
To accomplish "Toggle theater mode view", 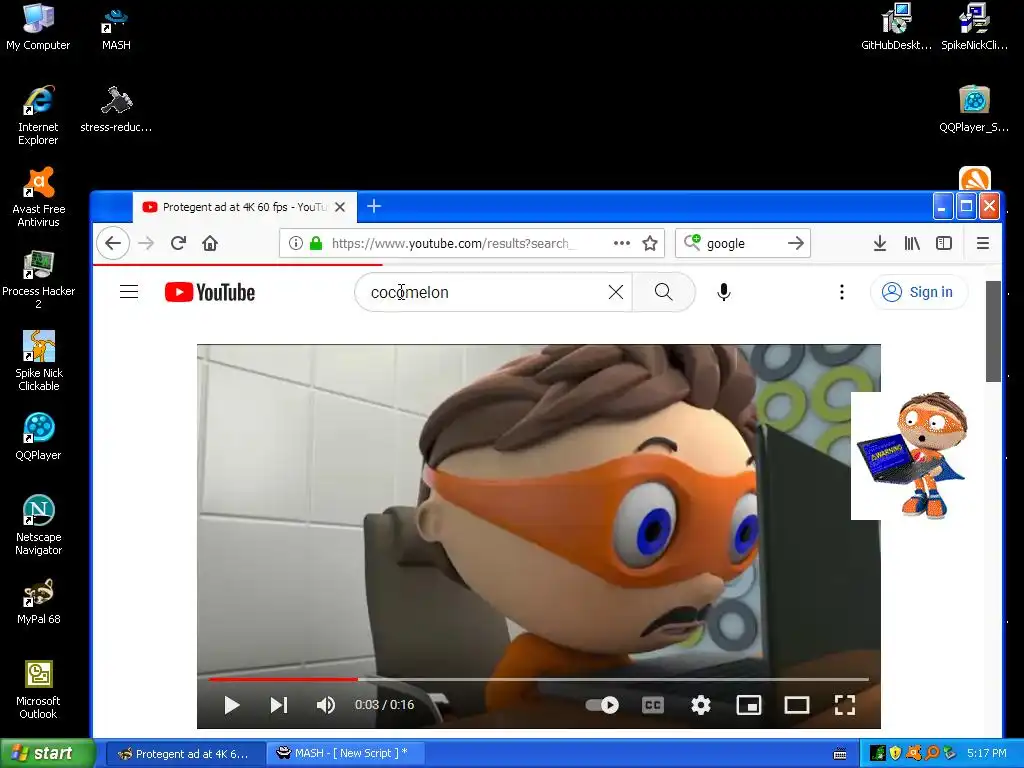I will tap(797, 705).
